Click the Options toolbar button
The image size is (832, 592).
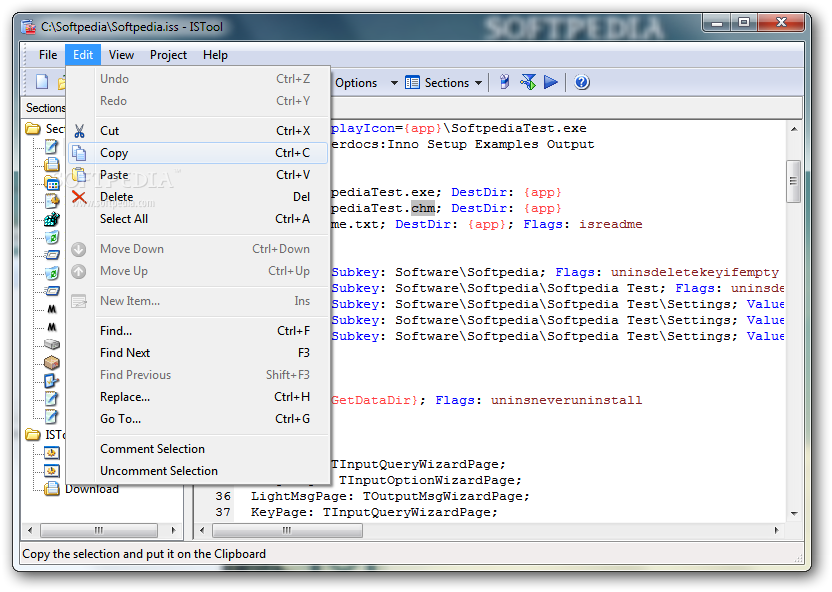tap(356, 83)
